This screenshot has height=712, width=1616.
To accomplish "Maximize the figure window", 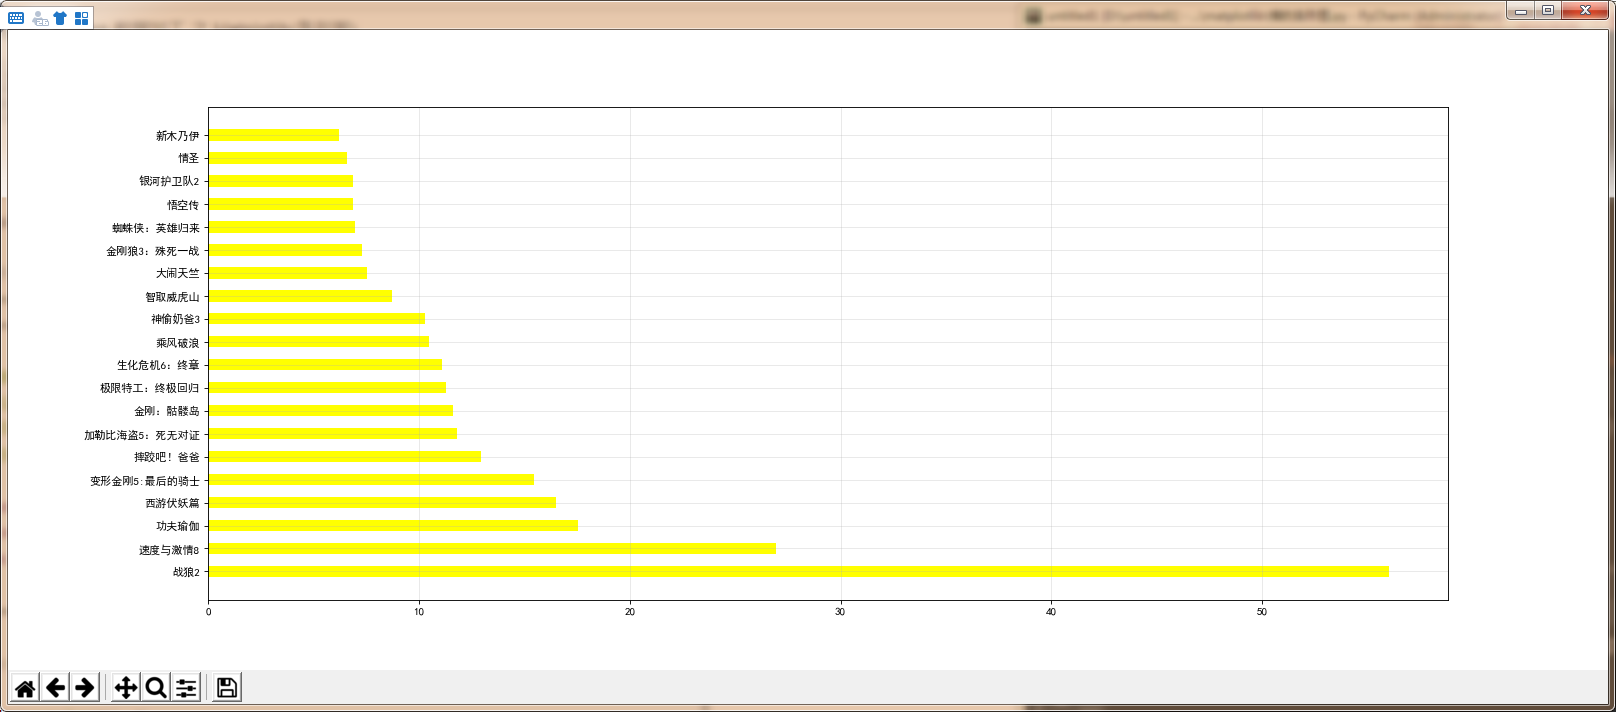I will click(1547, 11).
